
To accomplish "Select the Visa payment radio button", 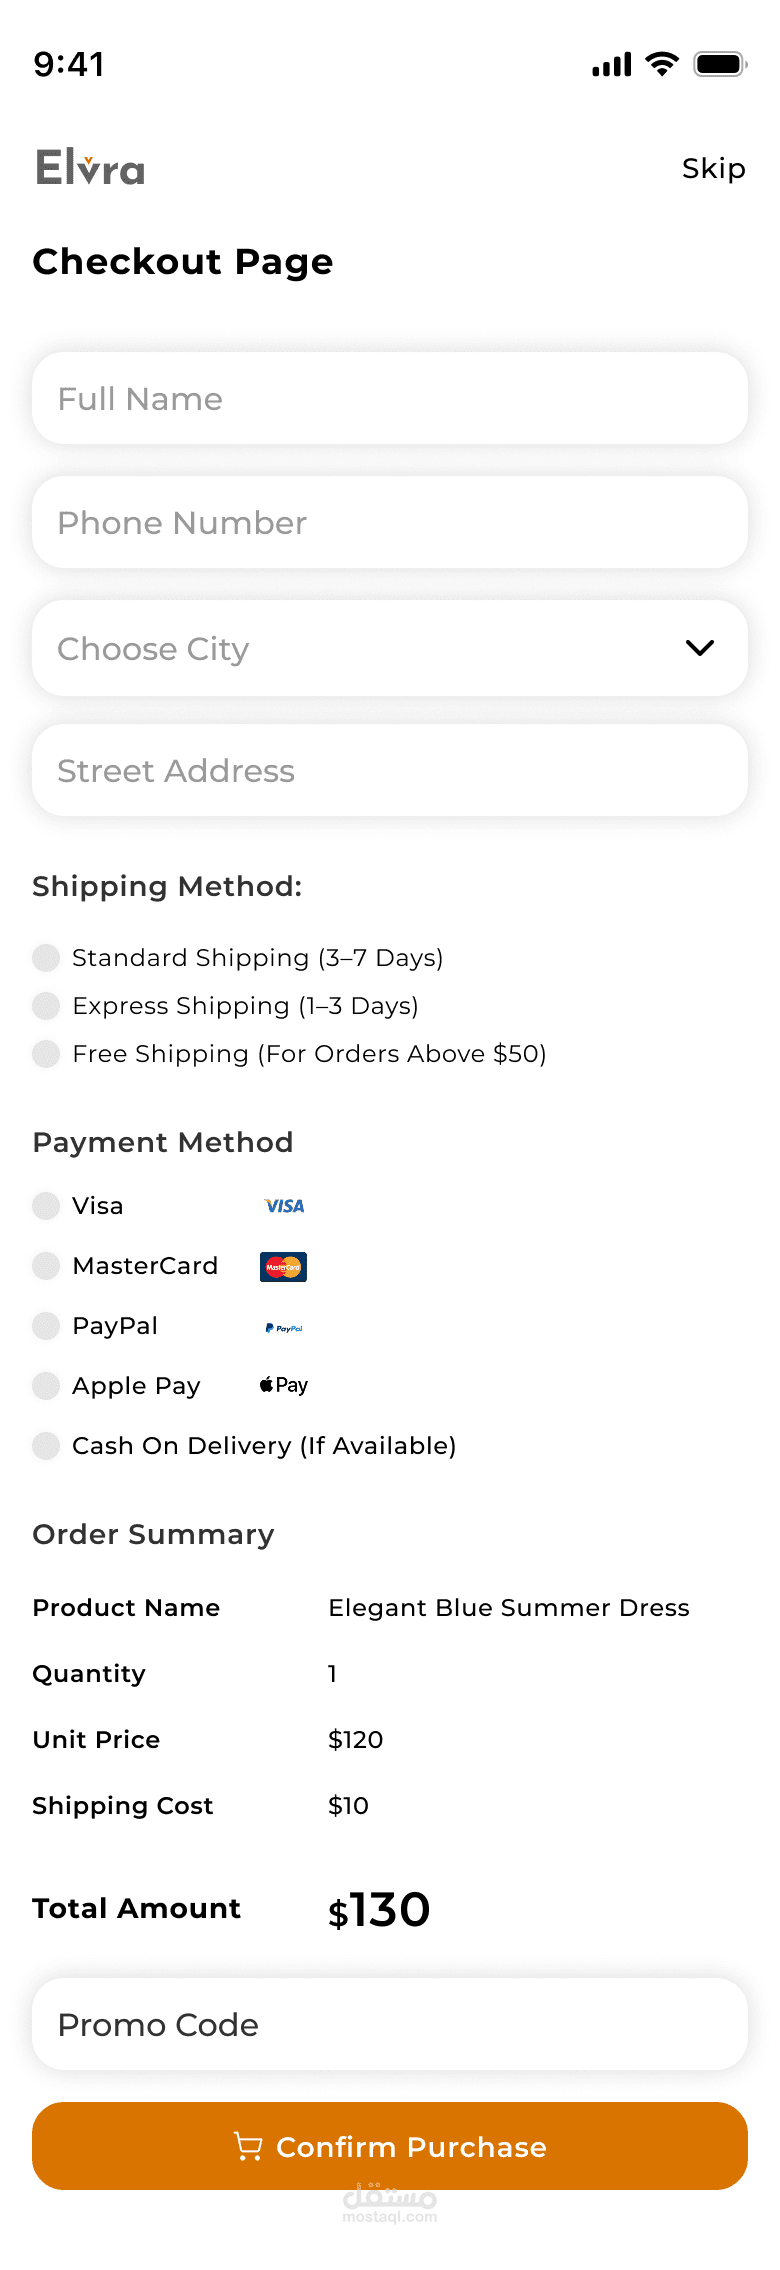I will point(46,1206).
